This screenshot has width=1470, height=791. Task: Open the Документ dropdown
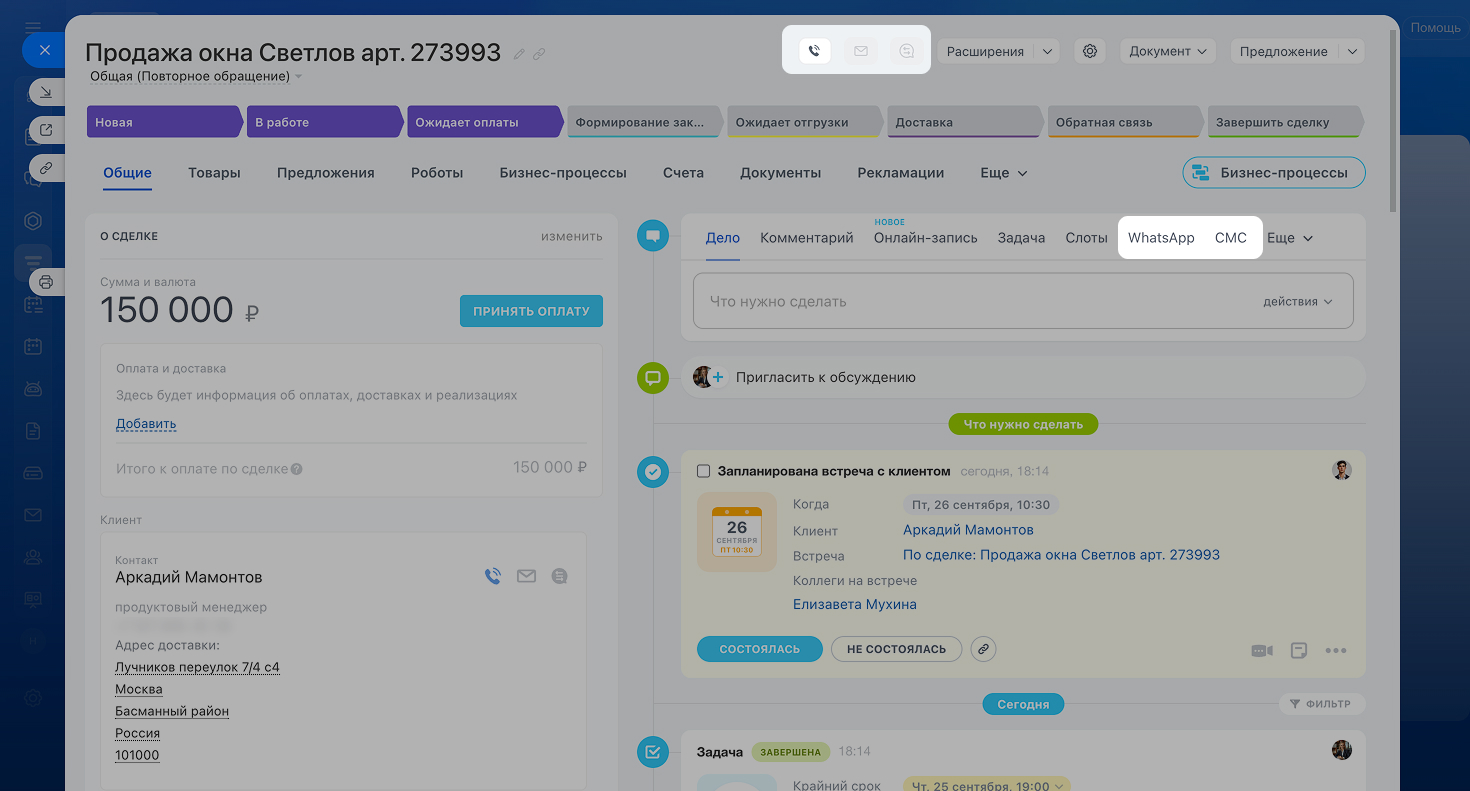1167,51
